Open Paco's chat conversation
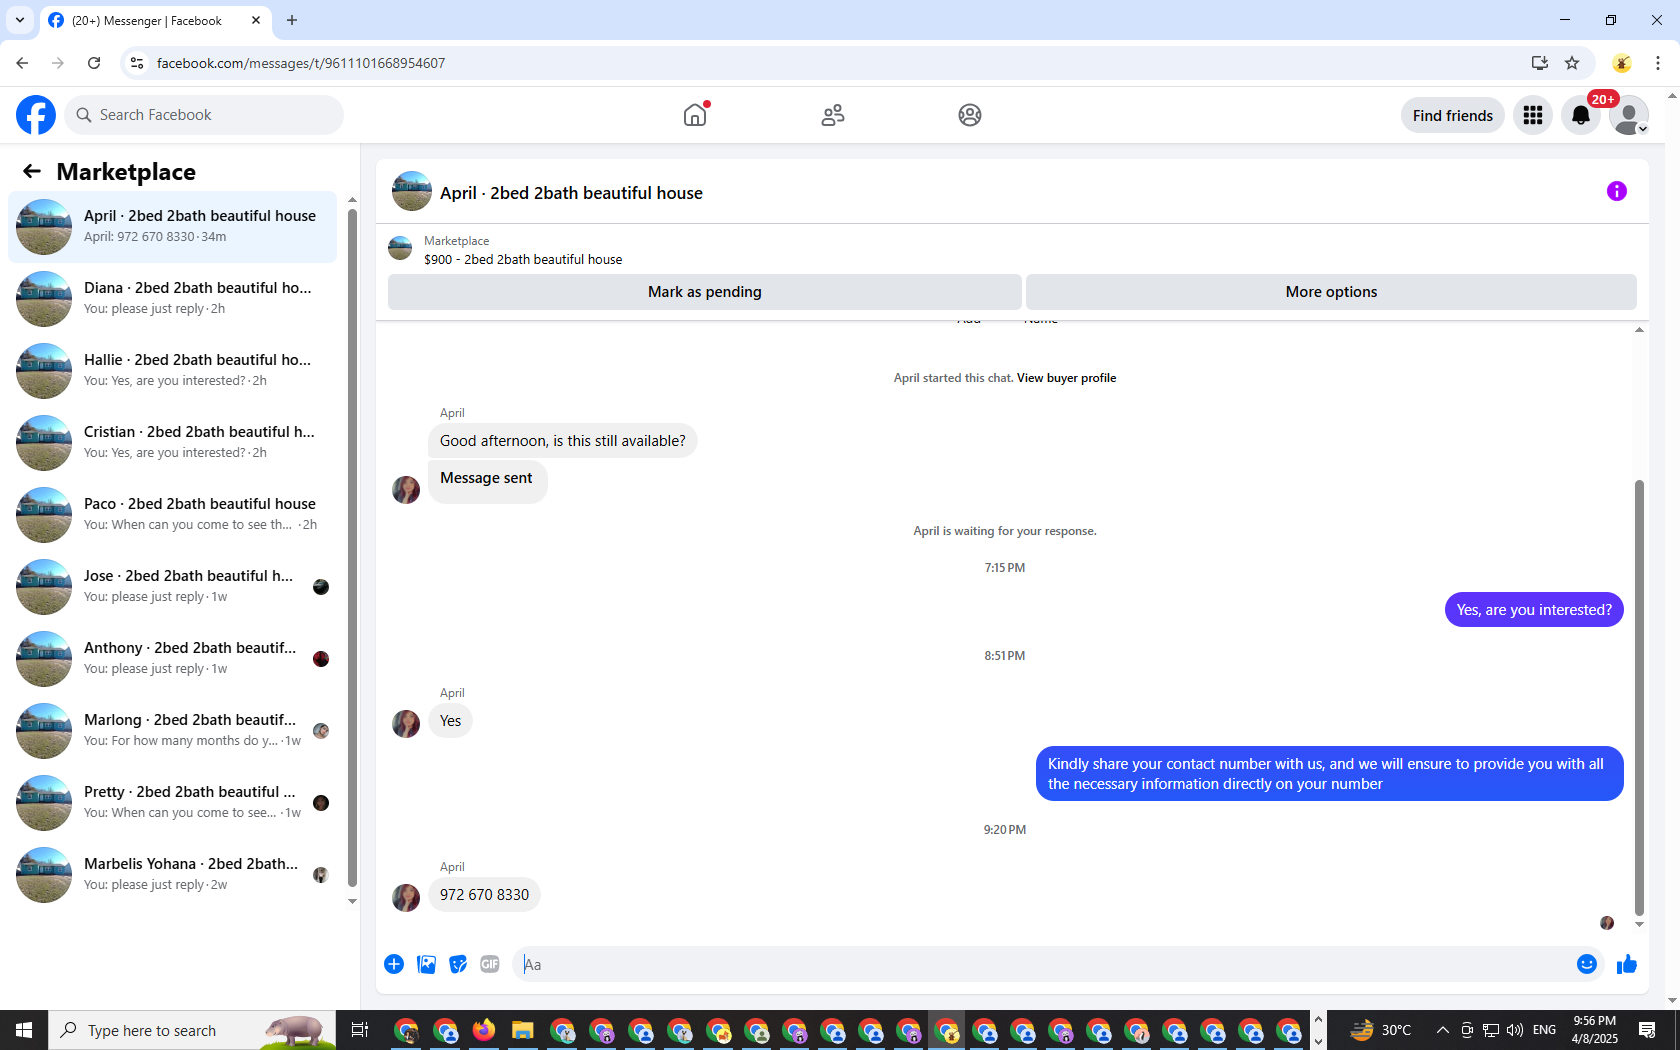1680x1050 pixels. (x=172, y=515)
